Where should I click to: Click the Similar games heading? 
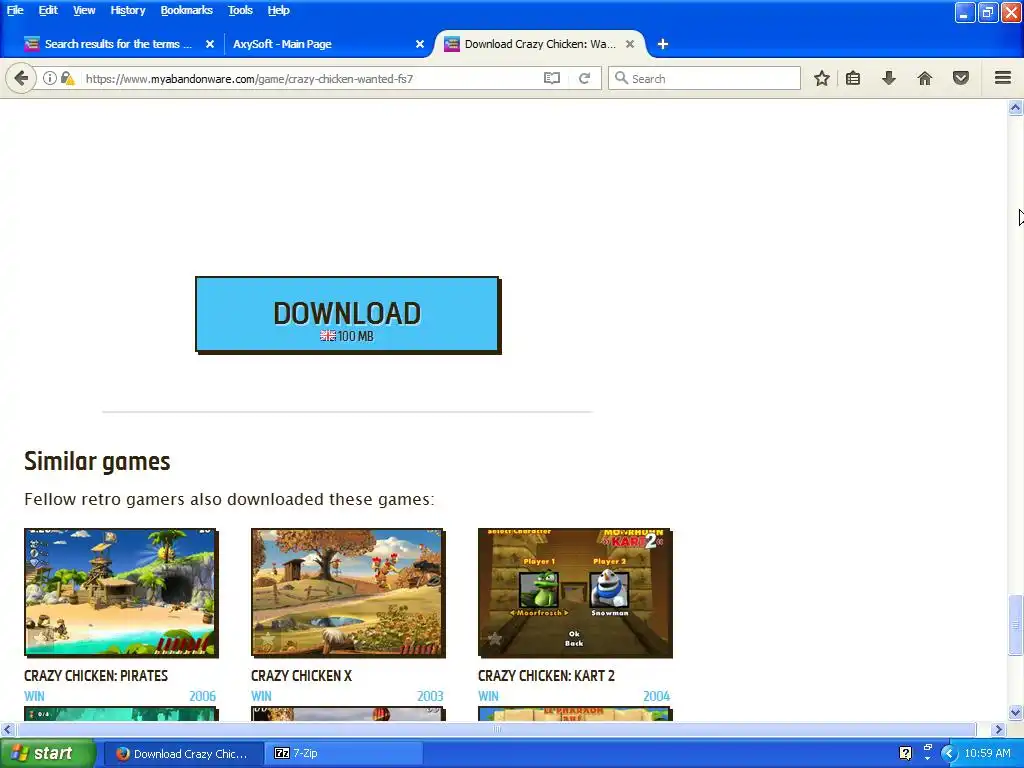pyautogui.click(x=97, y=462)
